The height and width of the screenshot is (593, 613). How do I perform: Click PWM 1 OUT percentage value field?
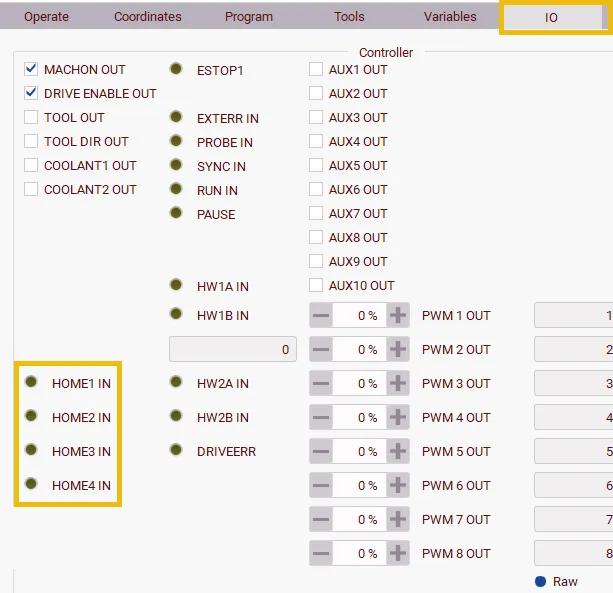point(359,315)
